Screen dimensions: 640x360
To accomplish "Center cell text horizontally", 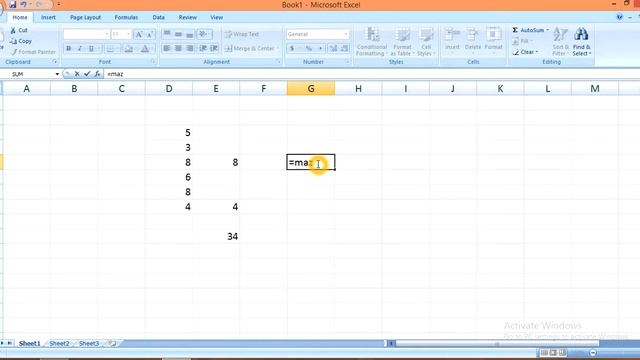I will tap(178, 49).
